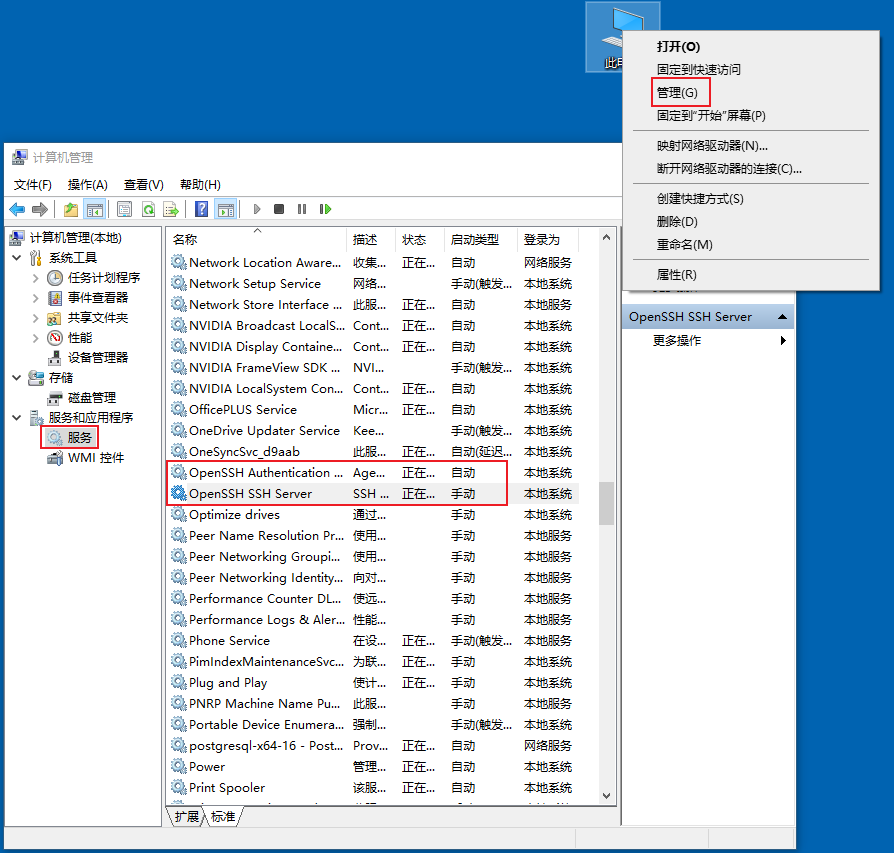
Task: Sort by 描述 column header
Action: point(371,239)
